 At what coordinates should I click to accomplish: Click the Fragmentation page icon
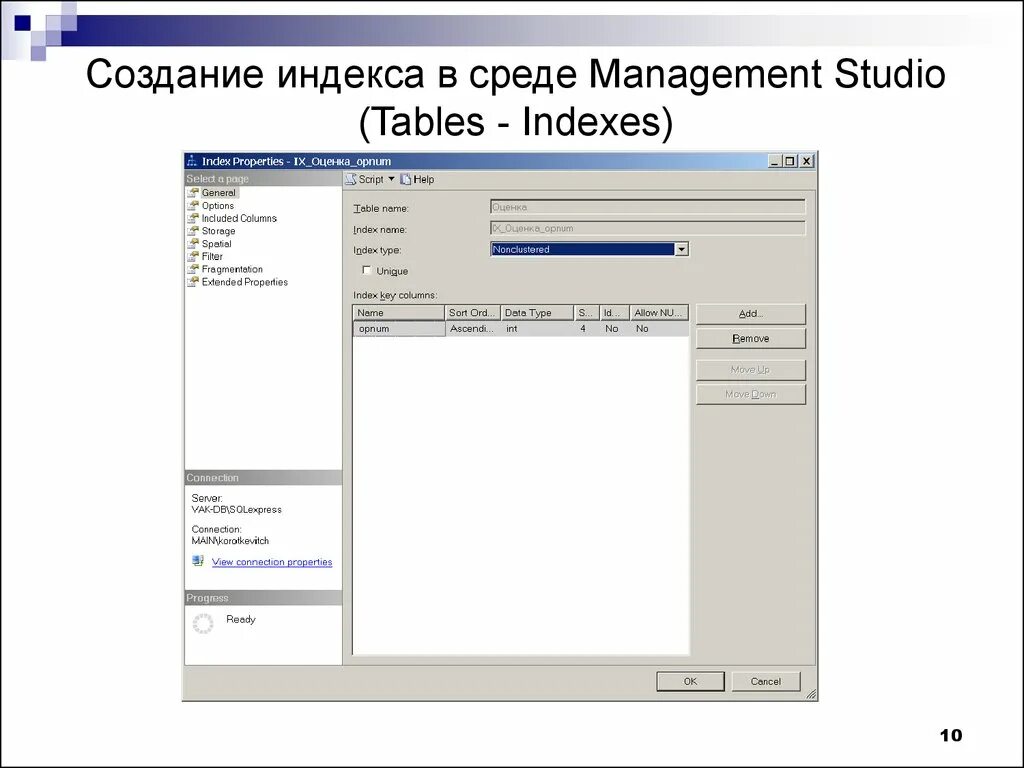coord(193,269)
